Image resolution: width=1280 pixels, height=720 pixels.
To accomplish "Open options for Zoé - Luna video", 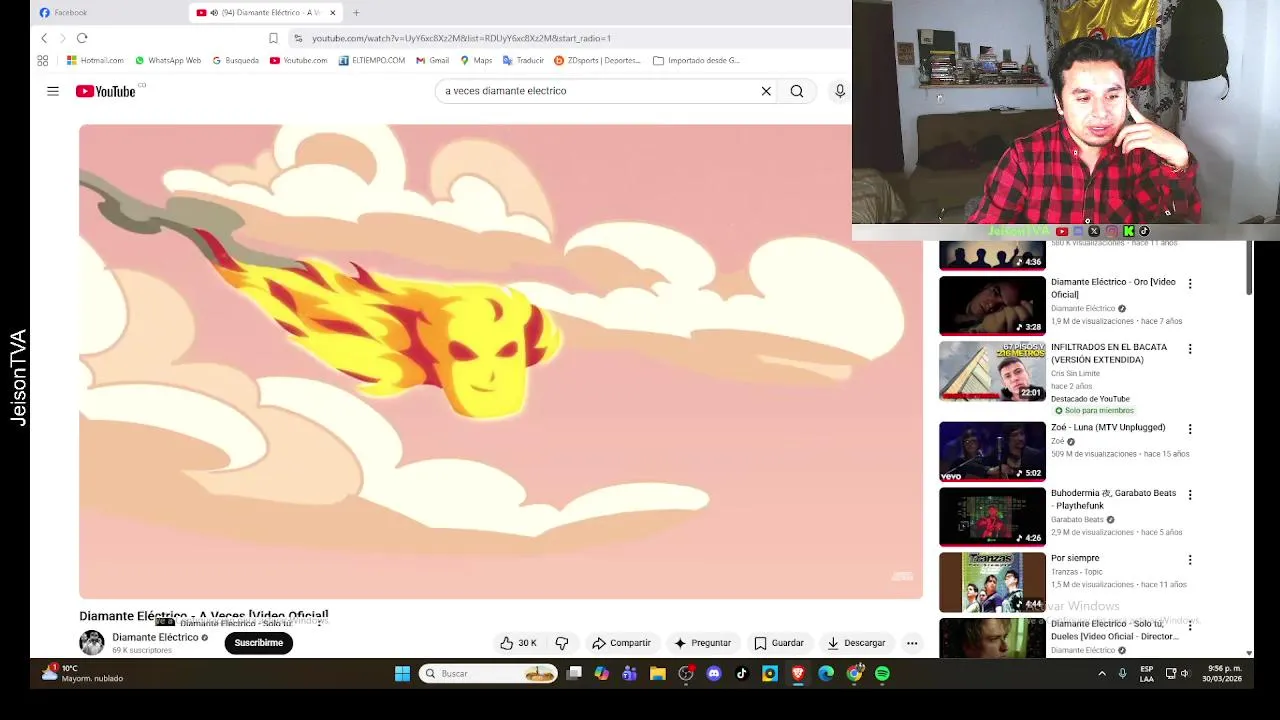I will pyautogui.click(x=1190, y=429).
